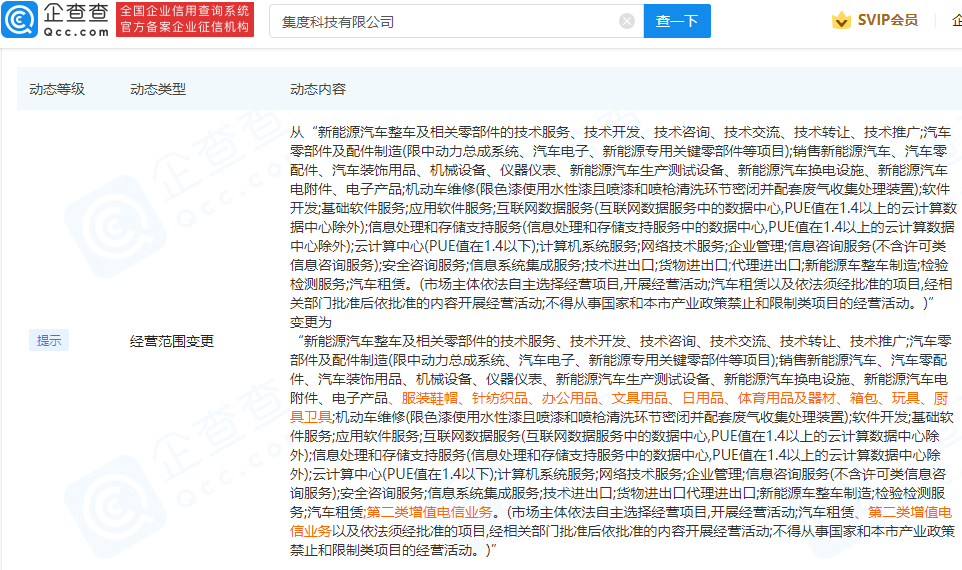Click highlighted 第二类增值电信业务 after 汽车租赁;
Viewport: 962px width, 570px height.
pyautogui.click(x=429, y=512)
